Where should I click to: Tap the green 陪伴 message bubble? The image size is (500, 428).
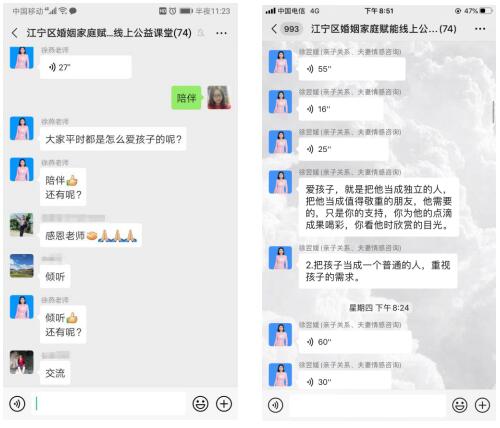pyautogui.click(x=186, y=98)
